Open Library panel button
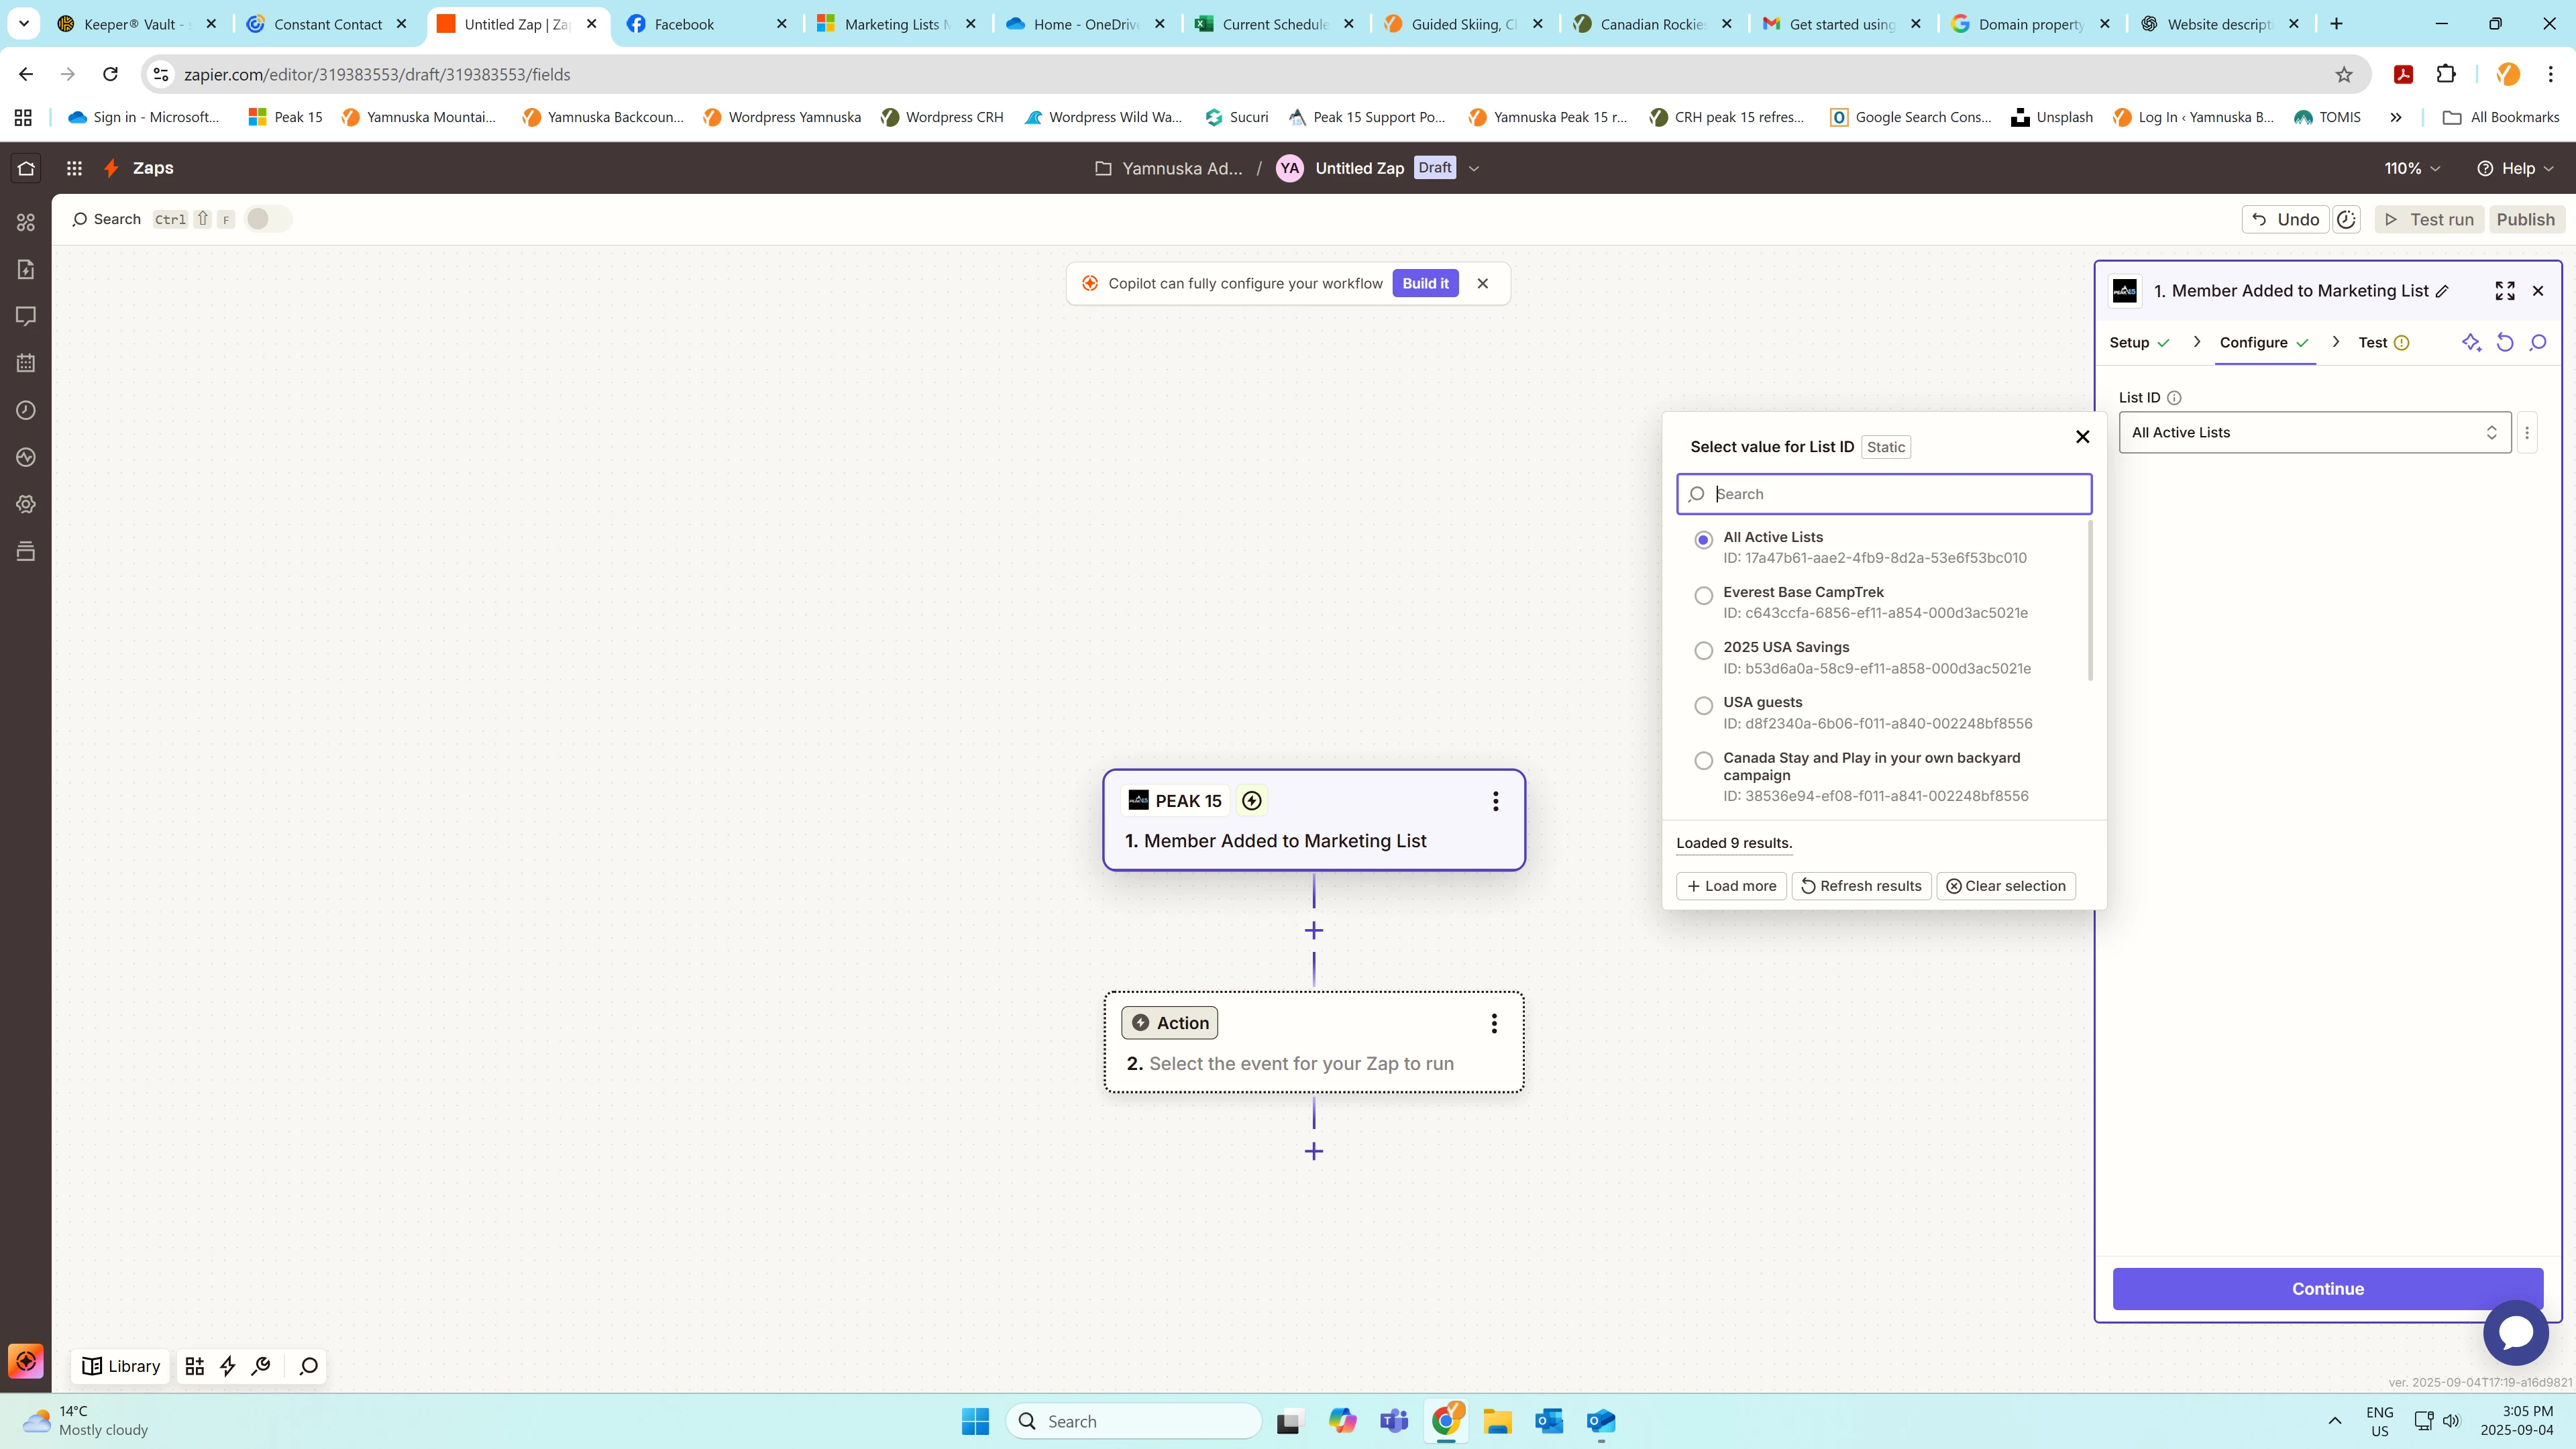 tap(121, 1366)
